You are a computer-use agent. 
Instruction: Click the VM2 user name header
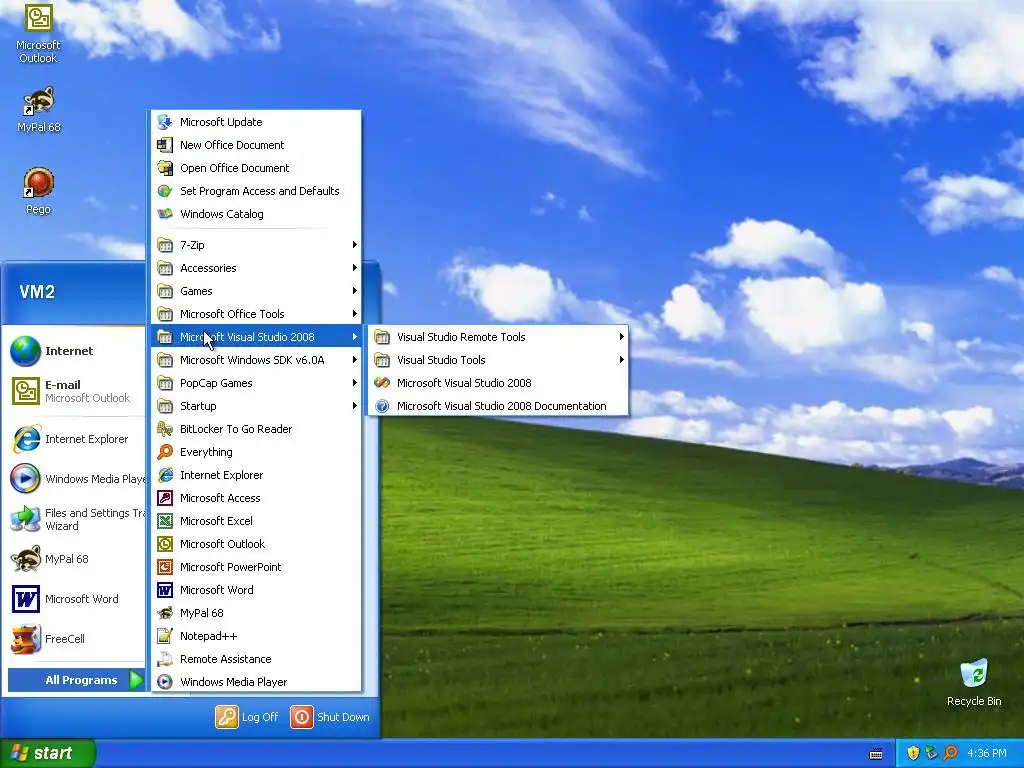(37, 291)
